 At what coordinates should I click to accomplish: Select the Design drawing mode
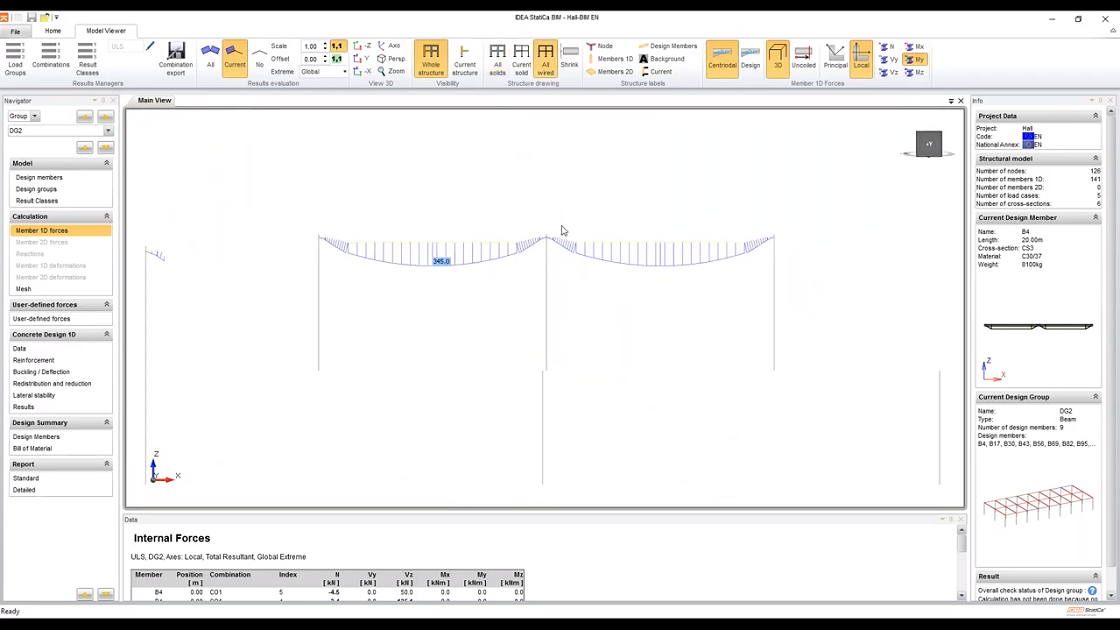pyautogui.click(x=750, y=56)
